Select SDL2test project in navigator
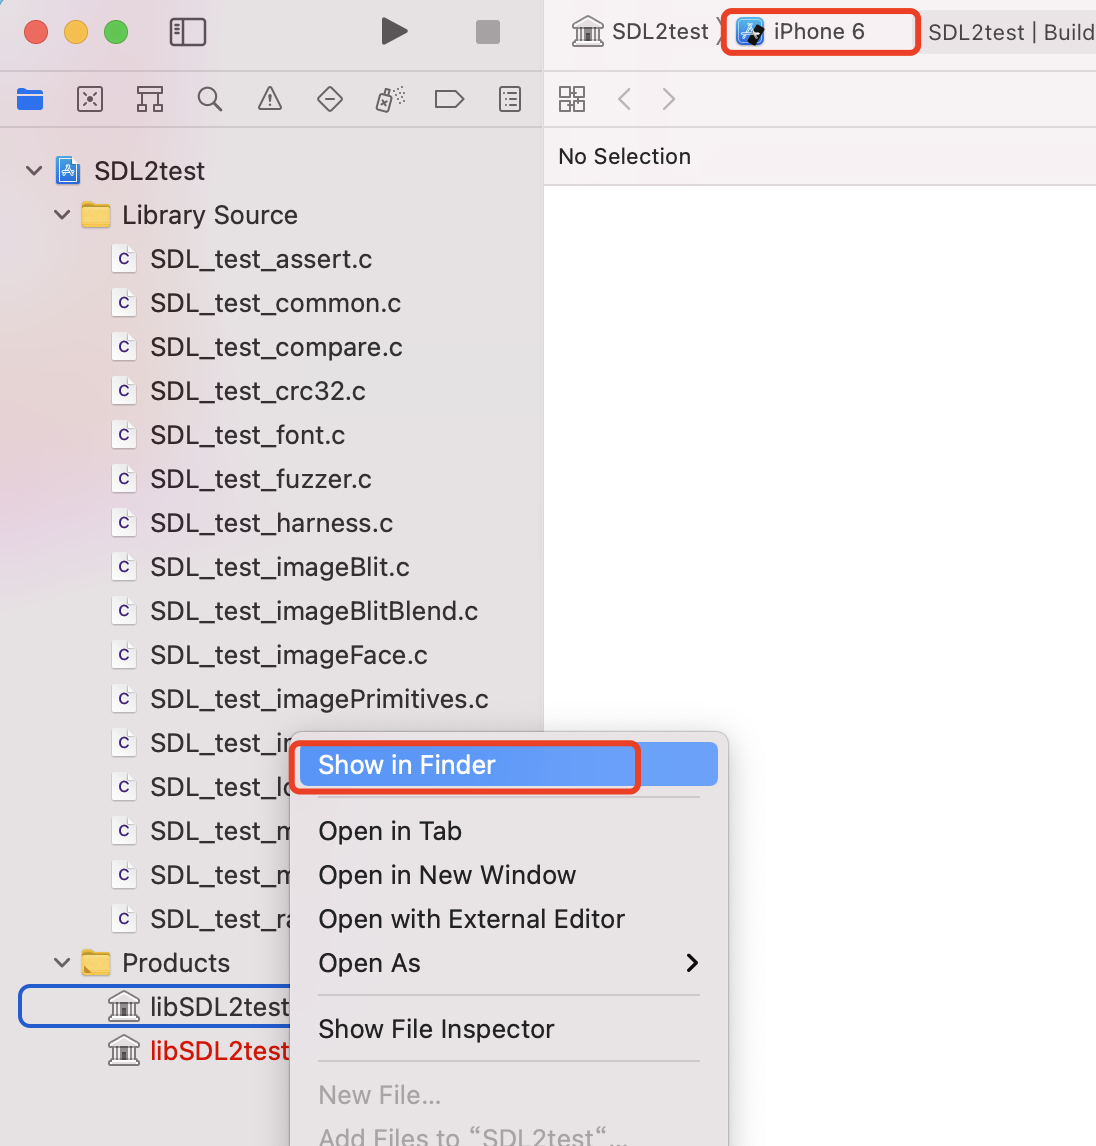The height and width of the screenshot is (1146, 1096). [x=149, y=171]
